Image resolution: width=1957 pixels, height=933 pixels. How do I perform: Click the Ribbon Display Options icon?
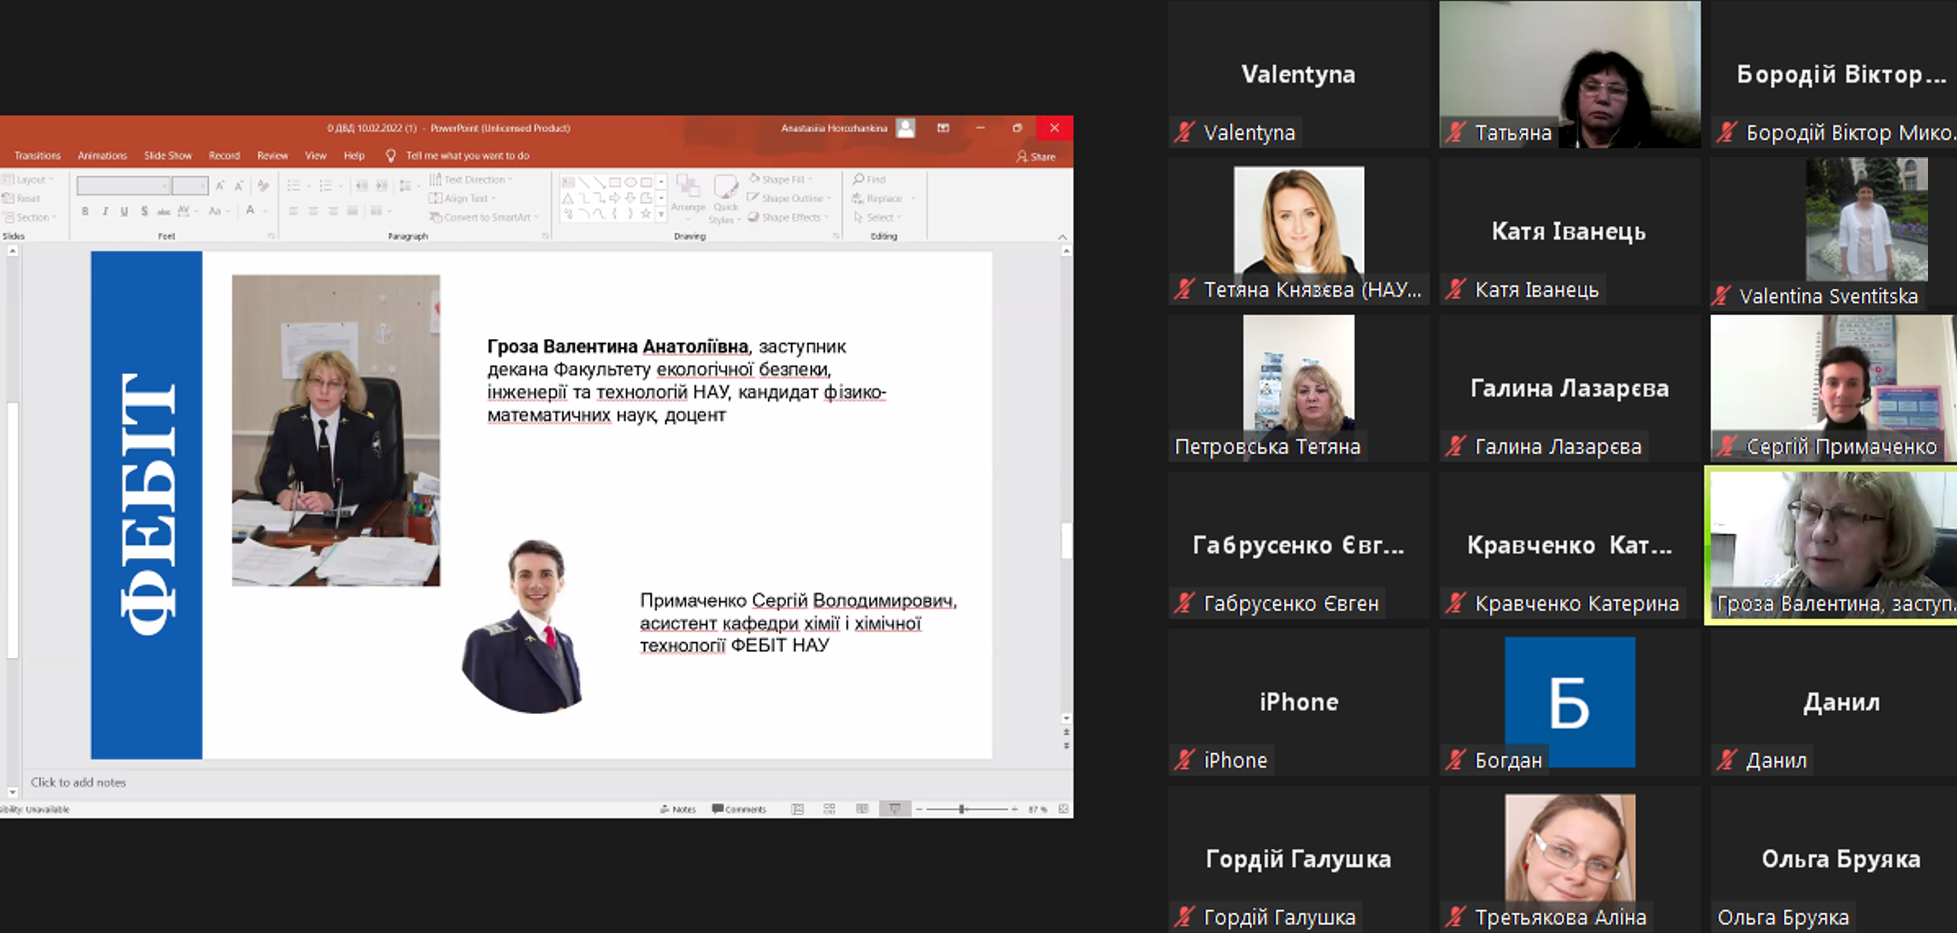click(943, 128)
